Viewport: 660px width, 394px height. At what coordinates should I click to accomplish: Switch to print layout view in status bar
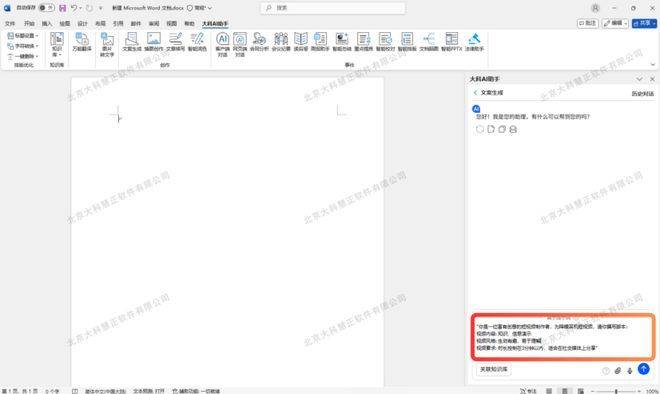[565, 391]
